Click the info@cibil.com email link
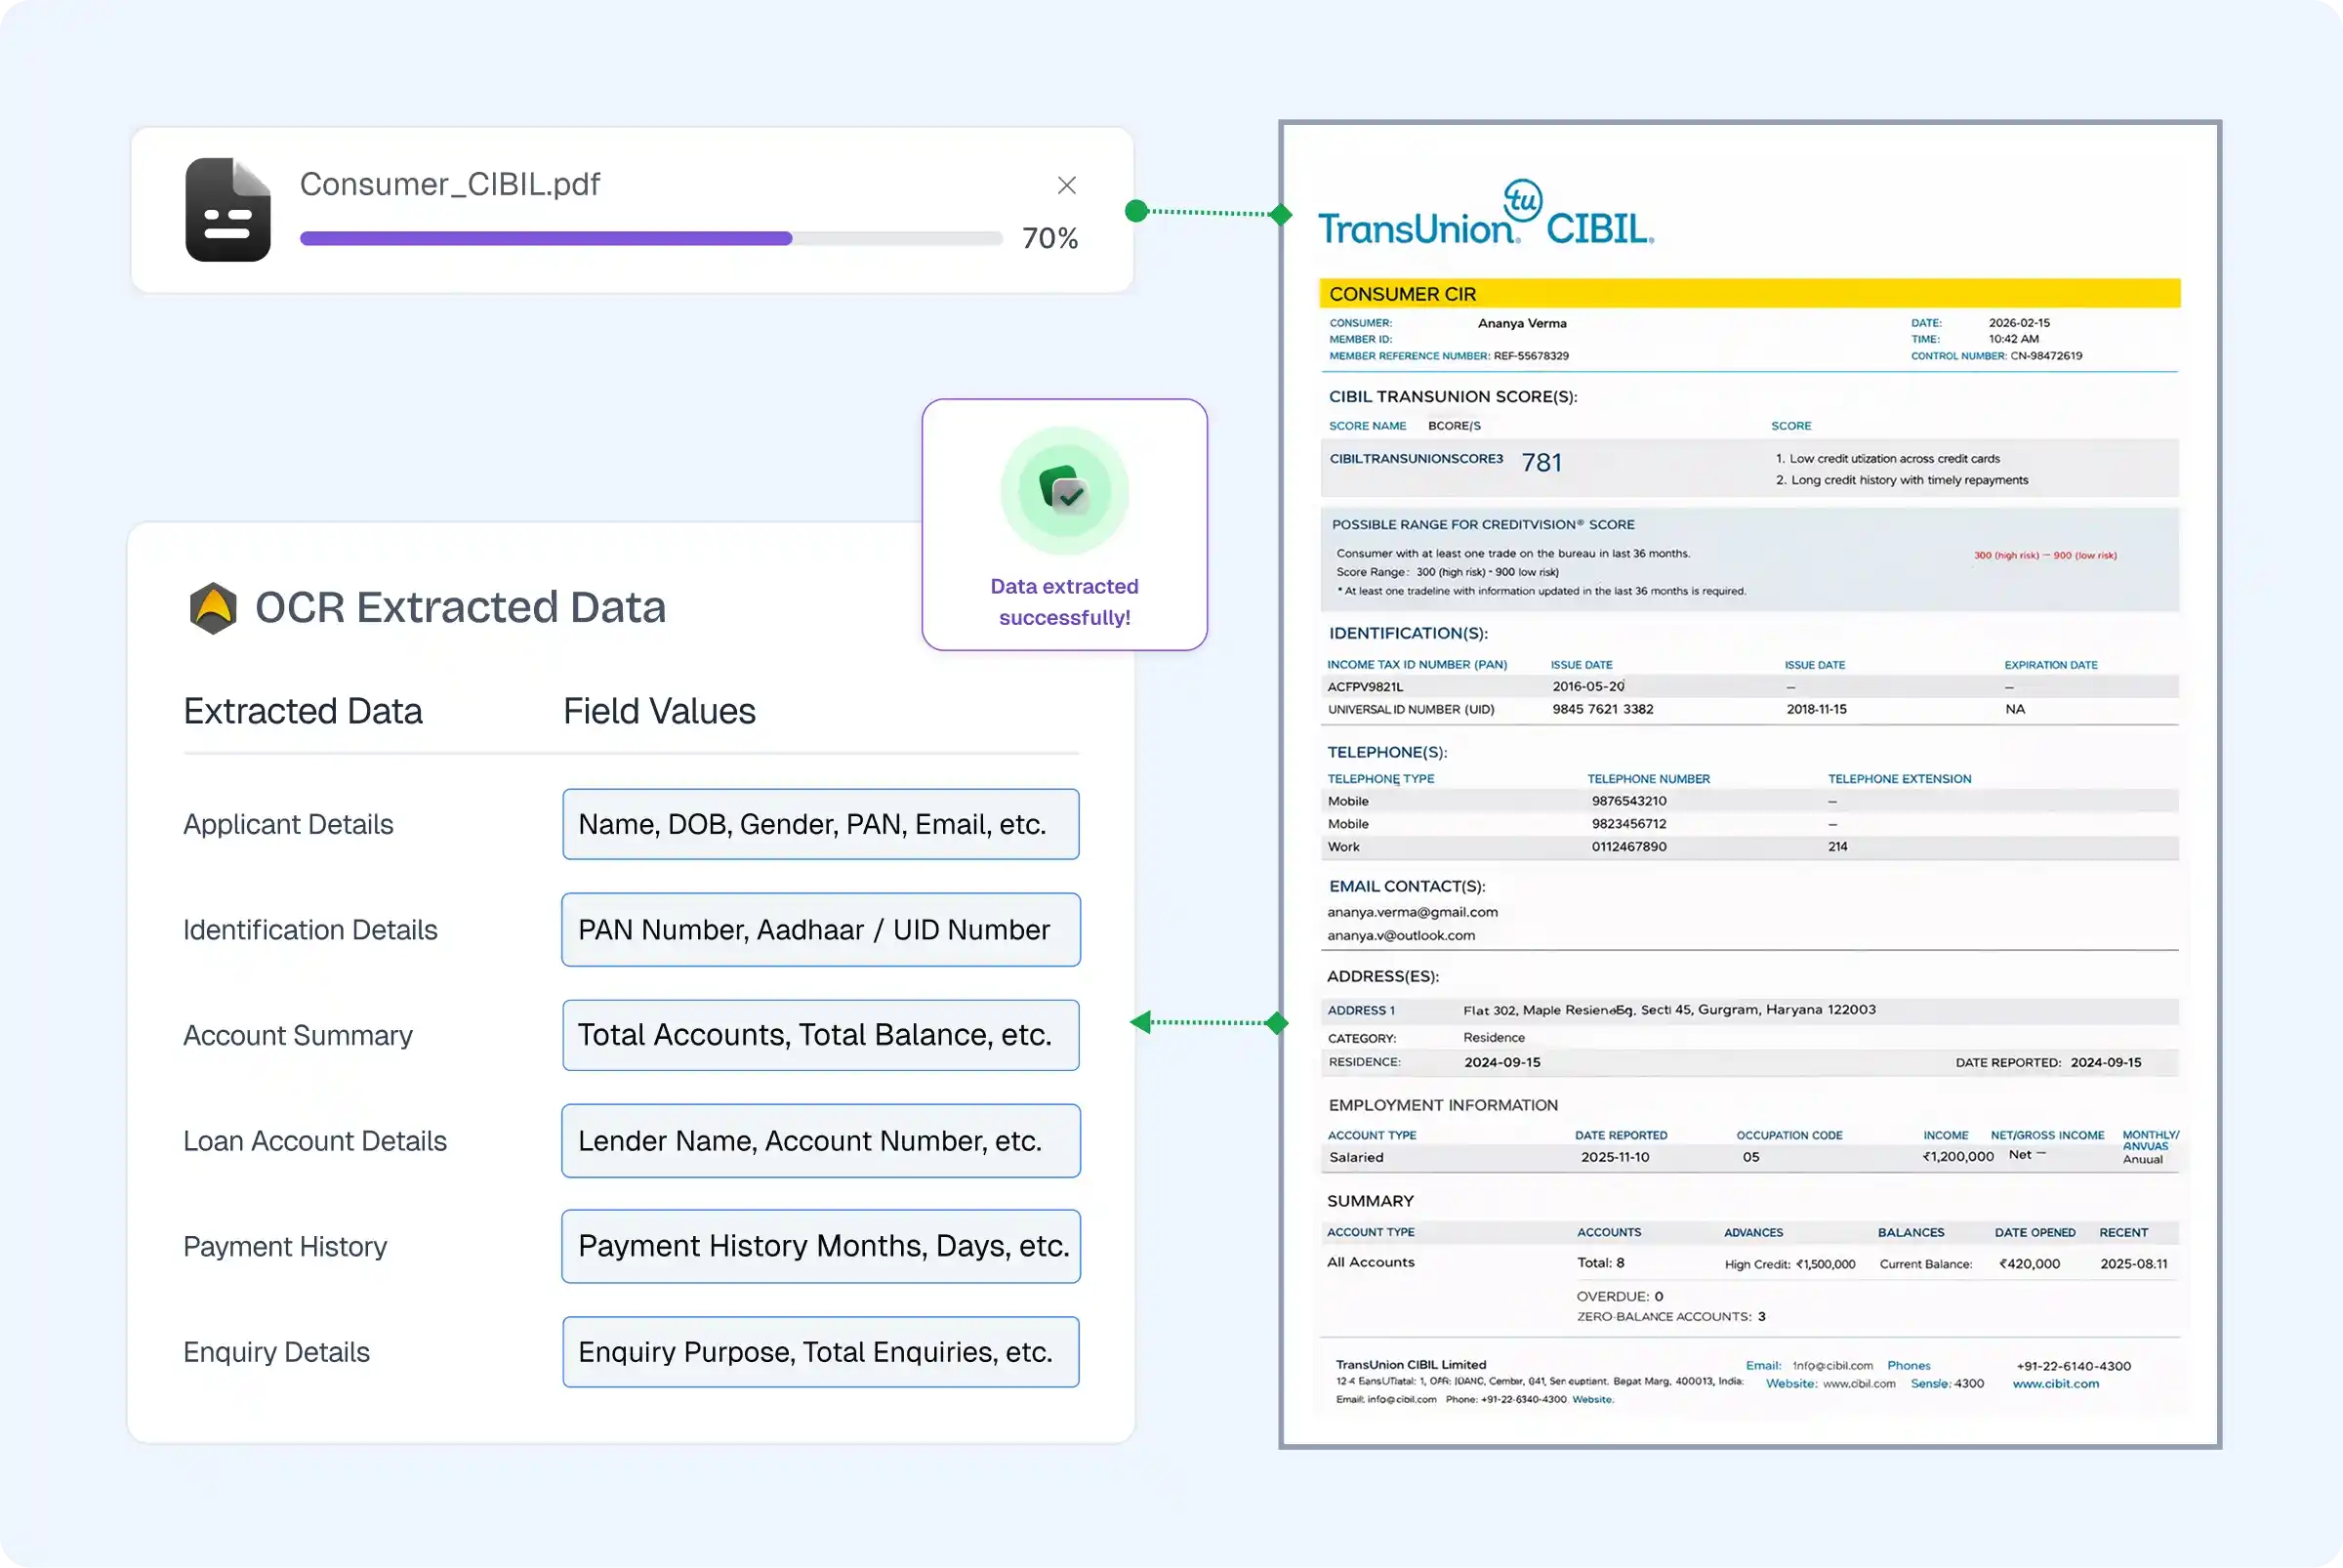The image size is (2343, 1568). pos(1833,1365)
